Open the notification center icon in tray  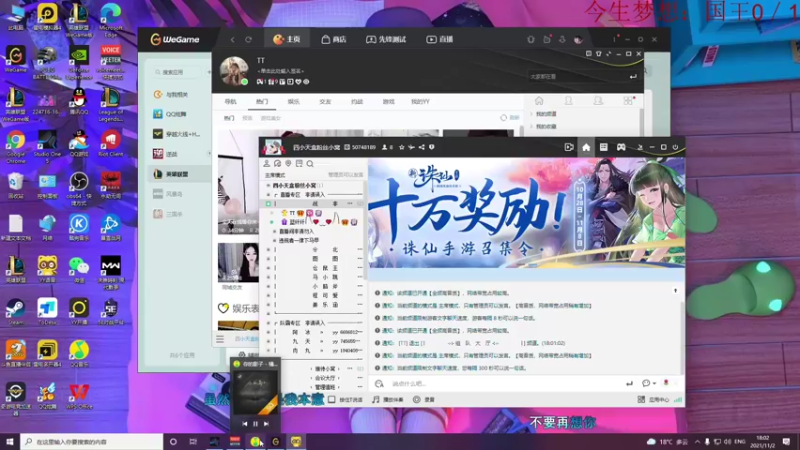[786, 441]
